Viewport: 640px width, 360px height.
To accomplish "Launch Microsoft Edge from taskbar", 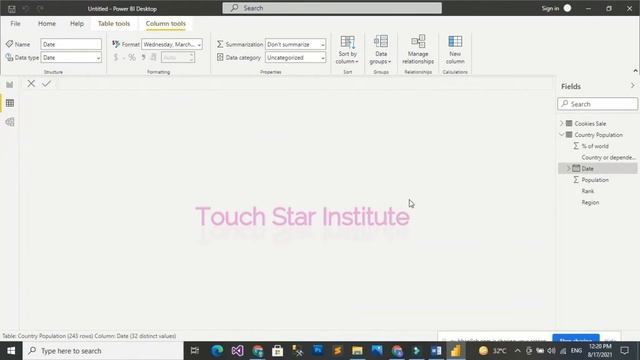I will (x=217, y=351).
